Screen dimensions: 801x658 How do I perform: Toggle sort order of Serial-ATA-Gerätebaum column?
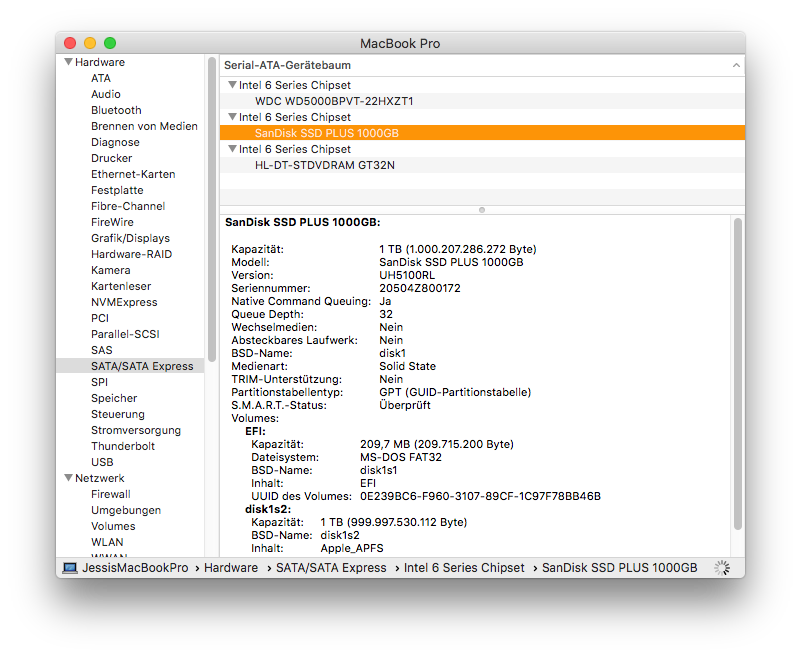coord(736,65)
